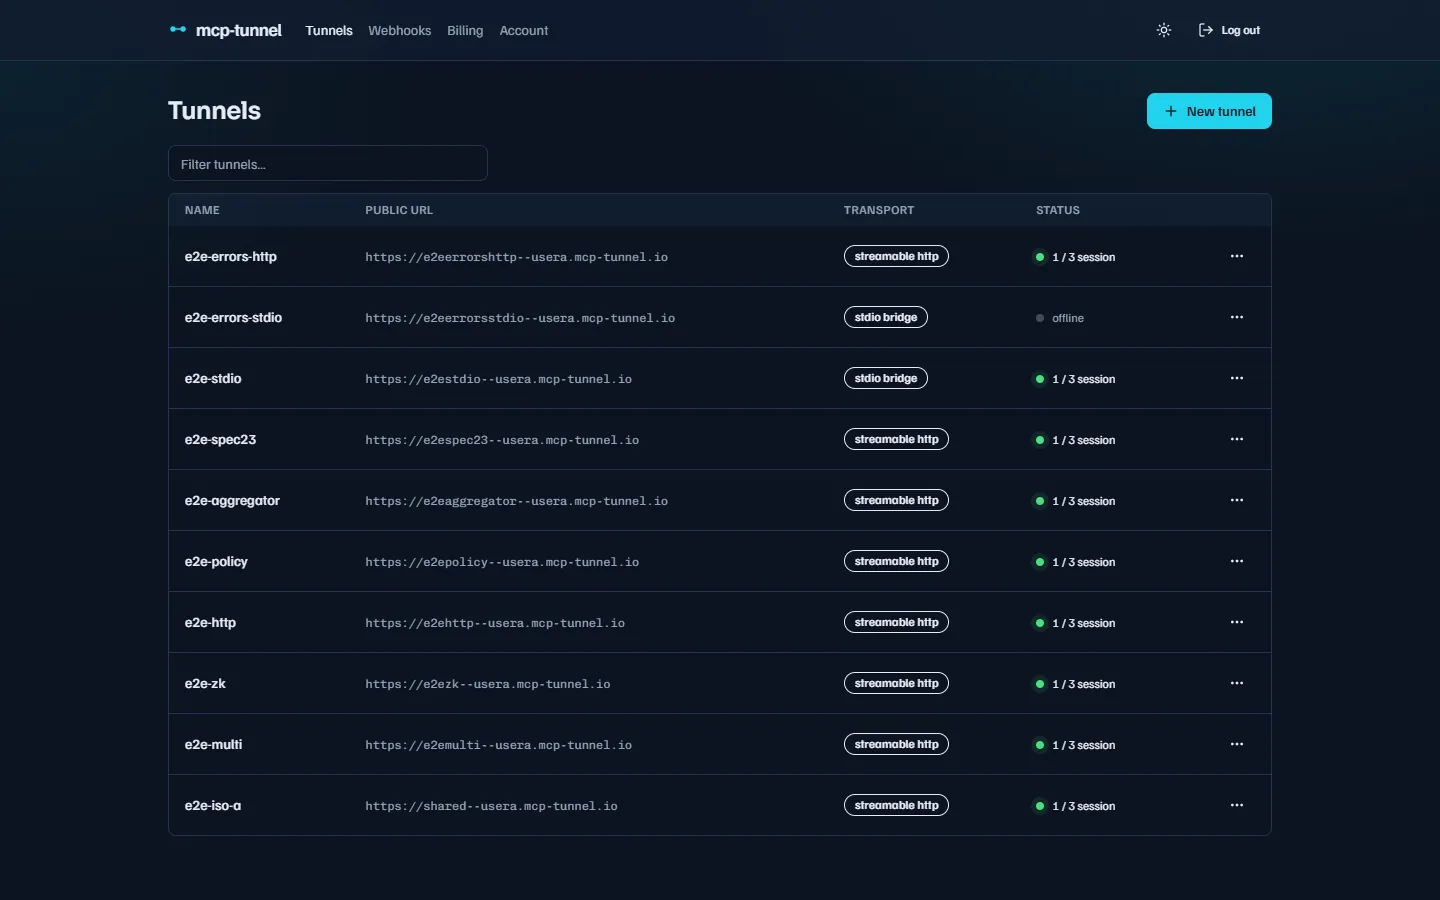Click URL https://e2epolicy--usera.mcp-tunnel.io
This screenshot has height=900, width=1440.
[x=502, y=562]
